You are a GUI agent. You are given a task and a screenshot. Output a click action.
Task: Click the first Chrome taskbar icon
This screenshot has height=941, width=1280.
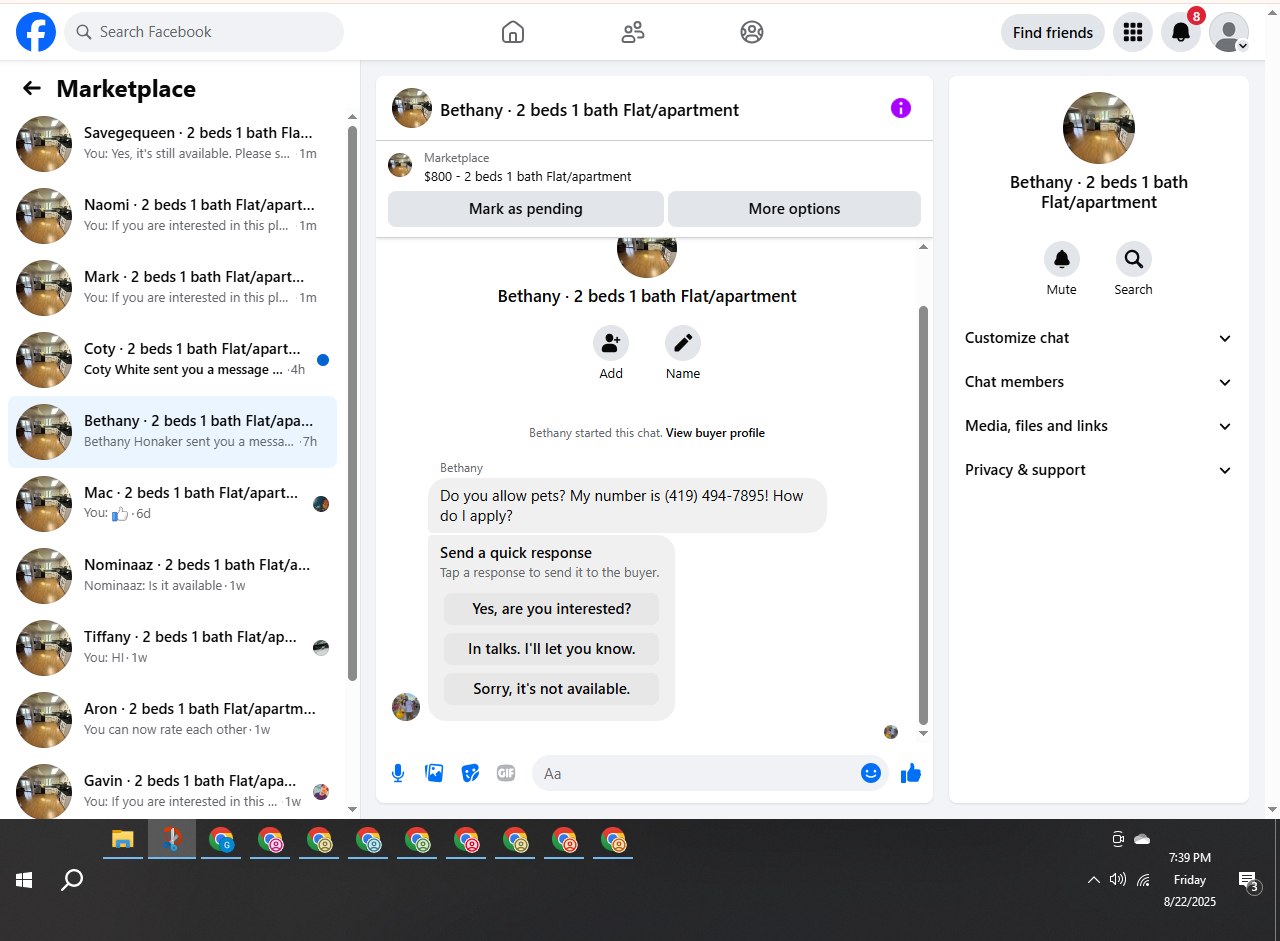point(221,840)
